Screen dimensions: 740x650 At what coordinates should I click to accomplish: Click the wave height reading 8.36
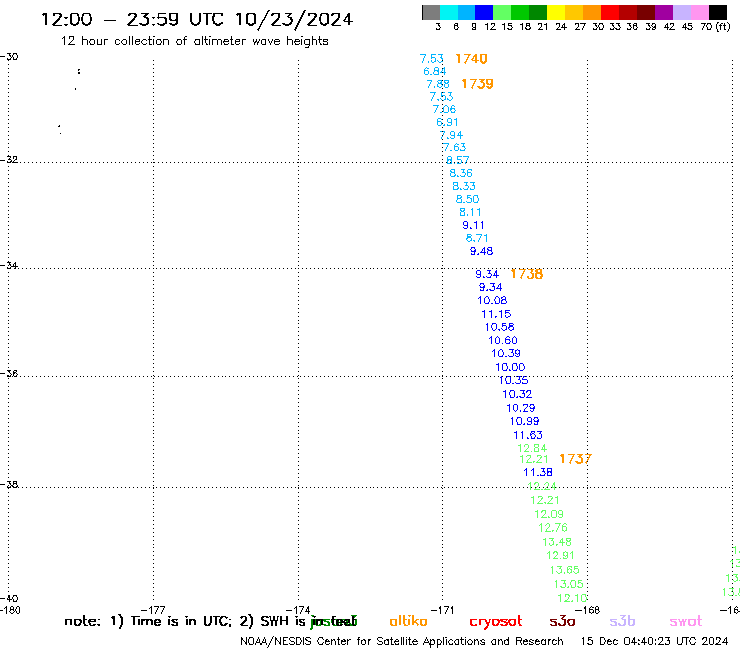point(461,173)
